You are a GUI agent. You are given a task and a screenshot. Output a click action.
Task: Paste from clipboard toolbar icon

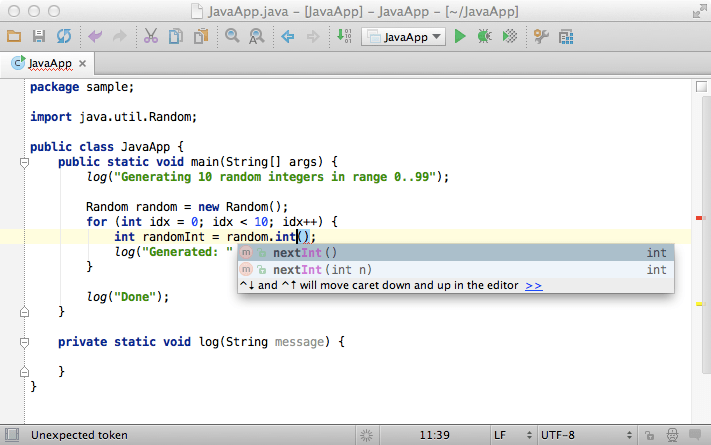point(201,36)
